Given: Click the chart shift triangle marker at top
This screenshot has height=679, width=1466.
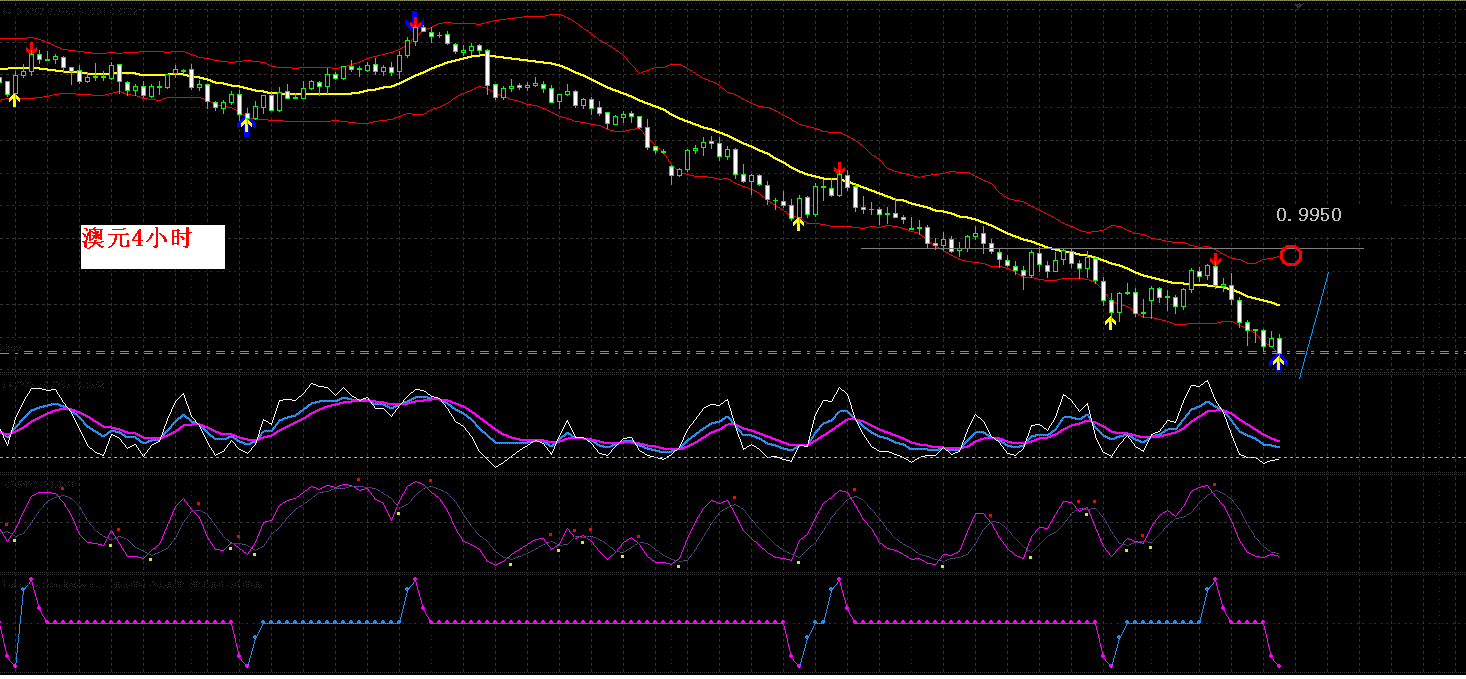Looking at the screenshot, I should [x=1298, y=7].
